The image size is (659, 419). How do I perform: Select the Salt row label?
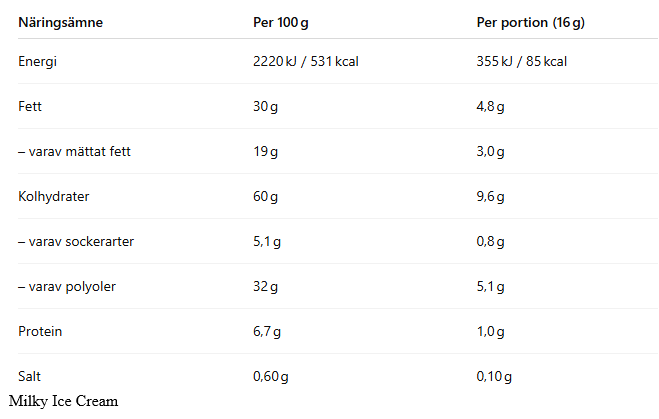(x=29, y=376)
